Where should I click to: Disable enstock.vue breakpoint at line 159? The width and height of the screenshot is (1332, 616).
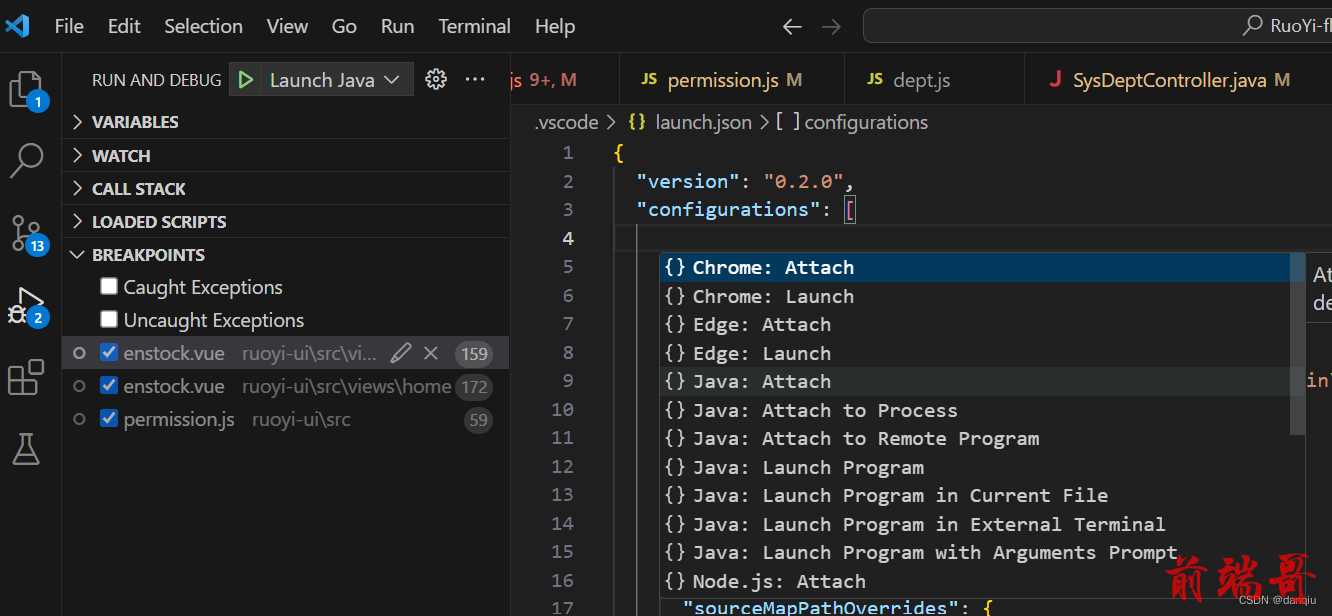coord(109,353)
